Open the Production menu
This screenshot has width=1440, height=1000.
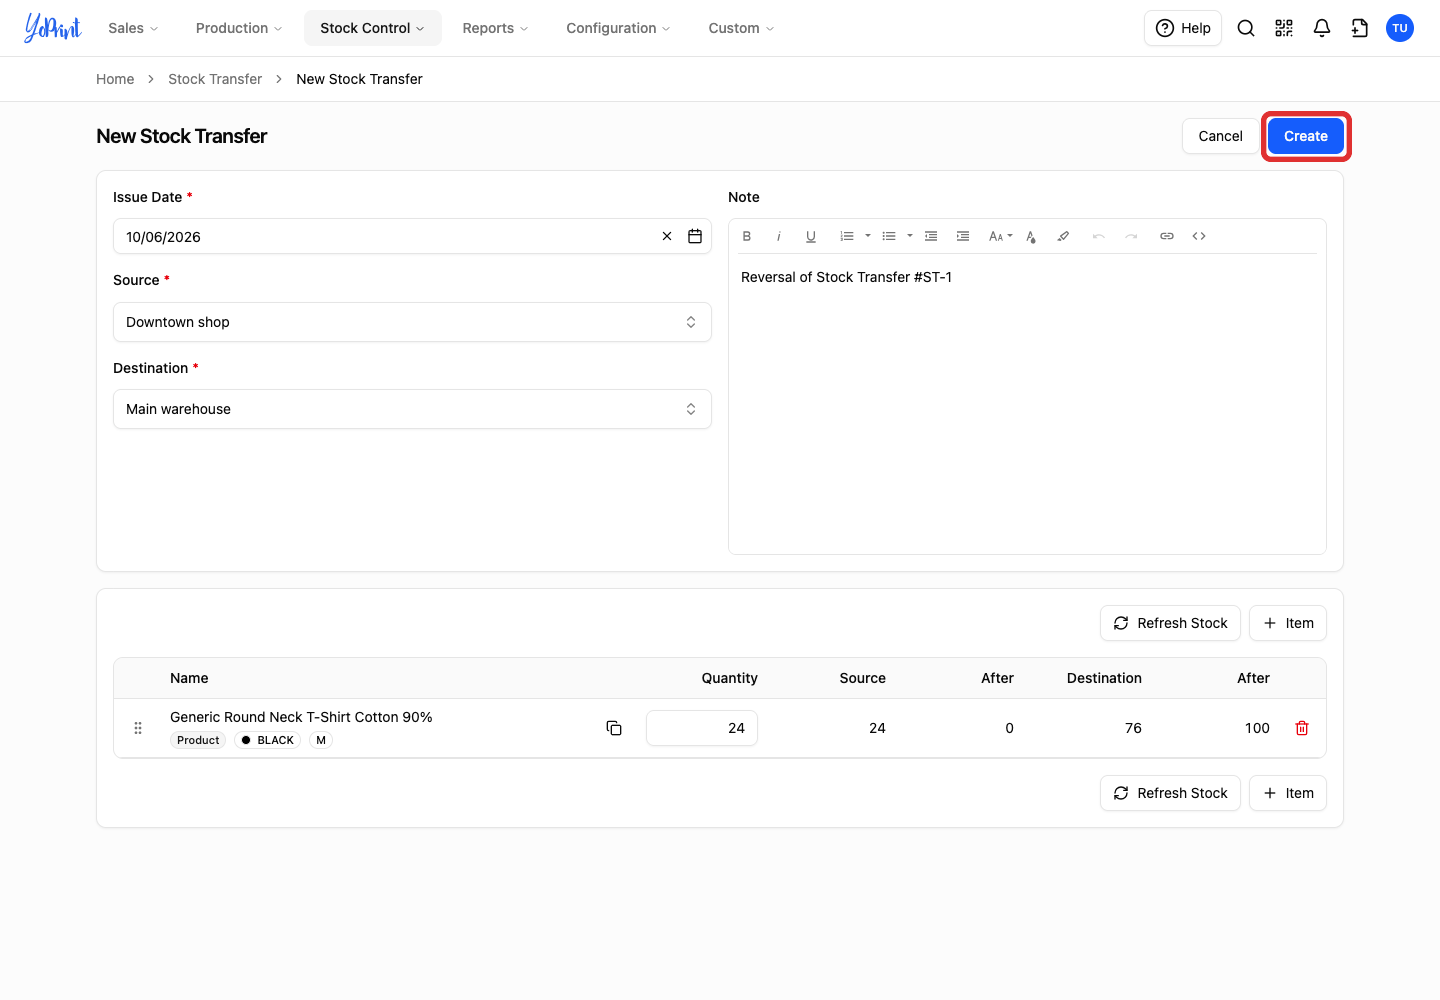point(239,28)
